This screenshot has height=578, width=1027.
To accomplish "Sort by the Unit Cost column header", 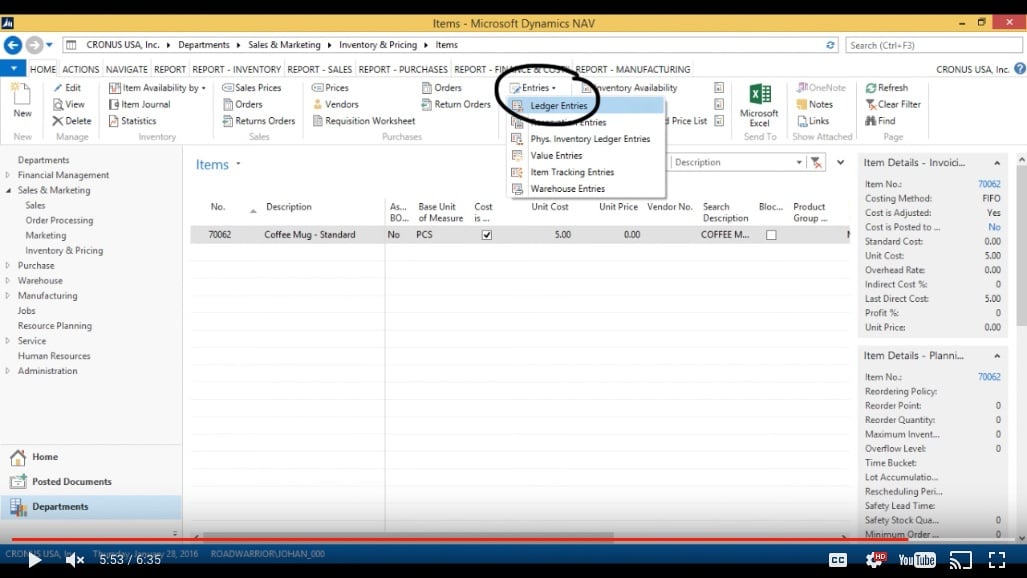I will pos(550,206).
